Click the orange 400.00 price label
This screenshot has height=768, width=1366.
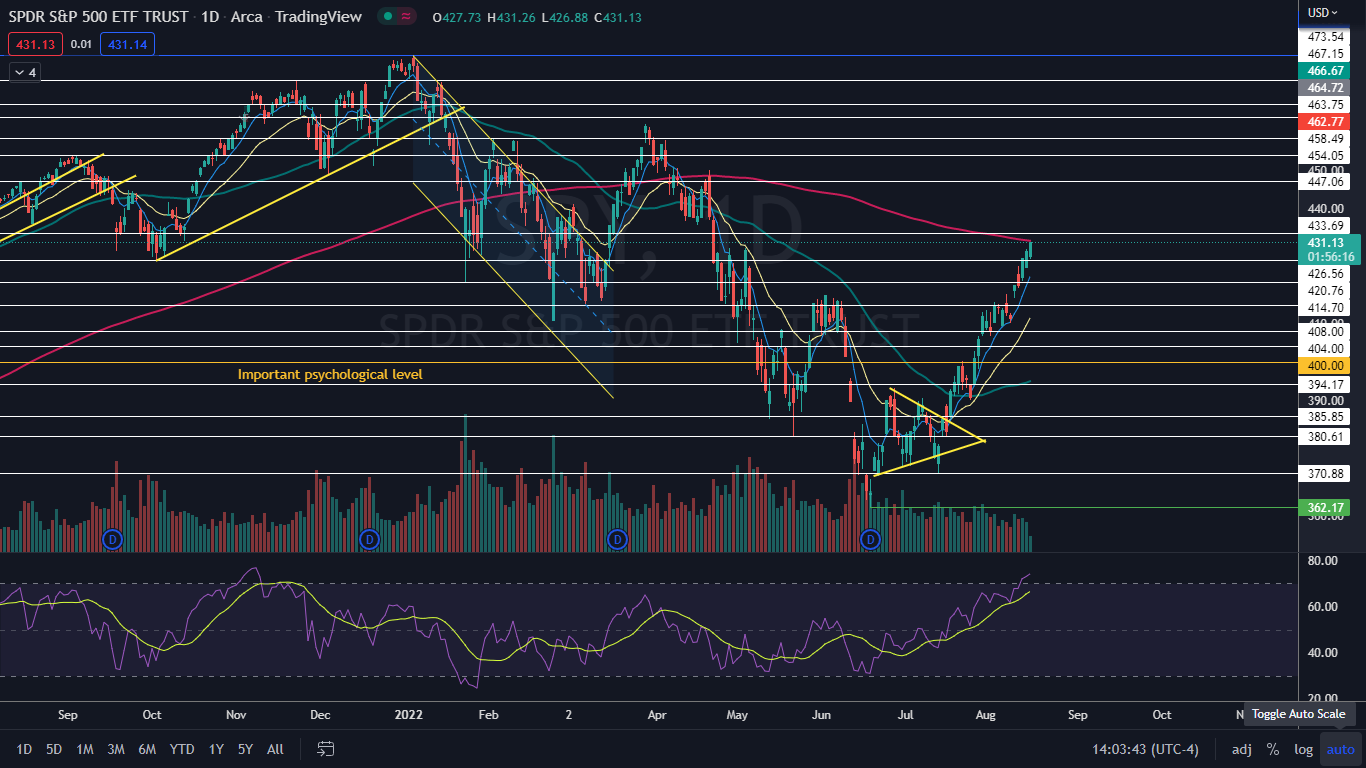1326,366
